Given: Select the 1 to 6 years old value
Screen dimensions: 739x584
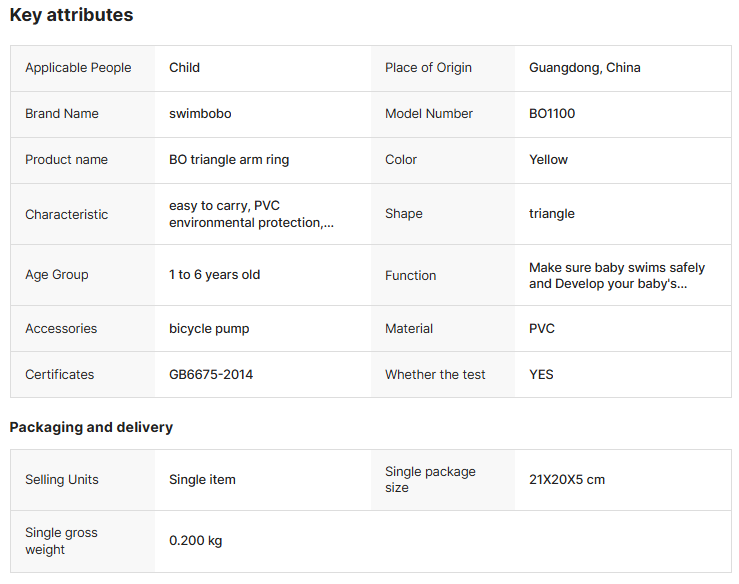Looking at the screenshot, I should pos(214,275).
